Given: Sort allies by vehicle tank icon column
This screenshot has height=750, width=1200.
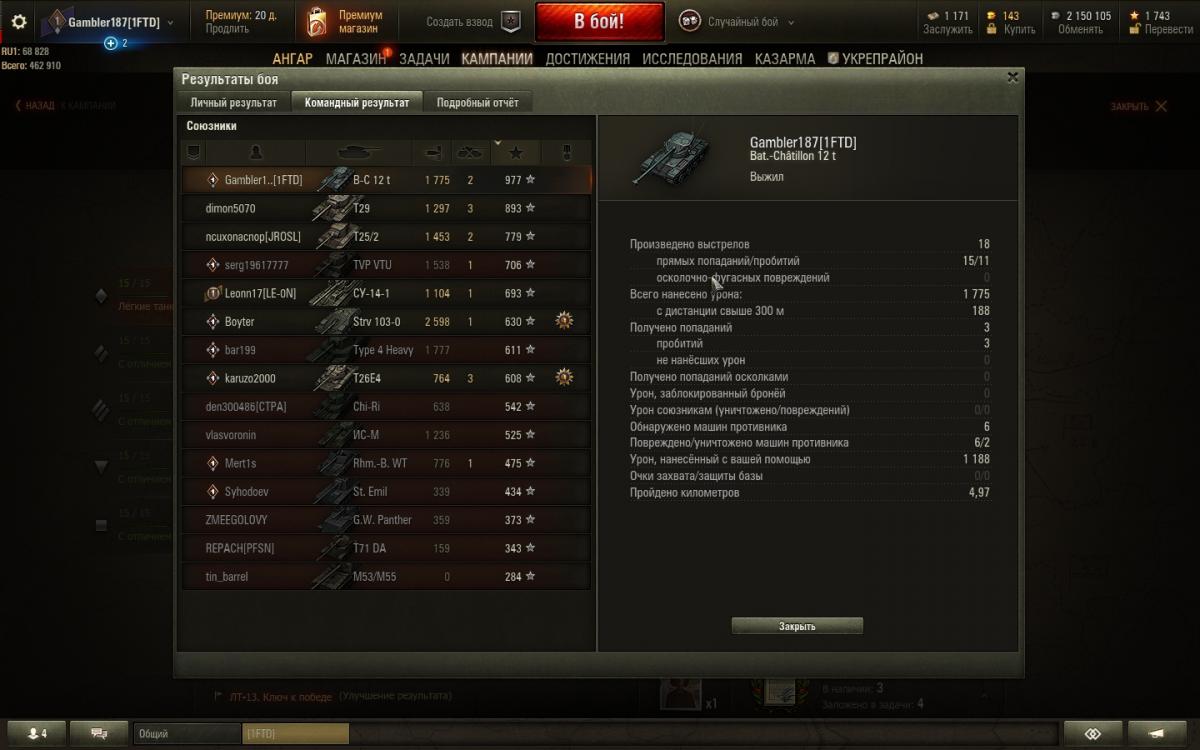Looking at the screenshot, I should [x=359, y=152].
